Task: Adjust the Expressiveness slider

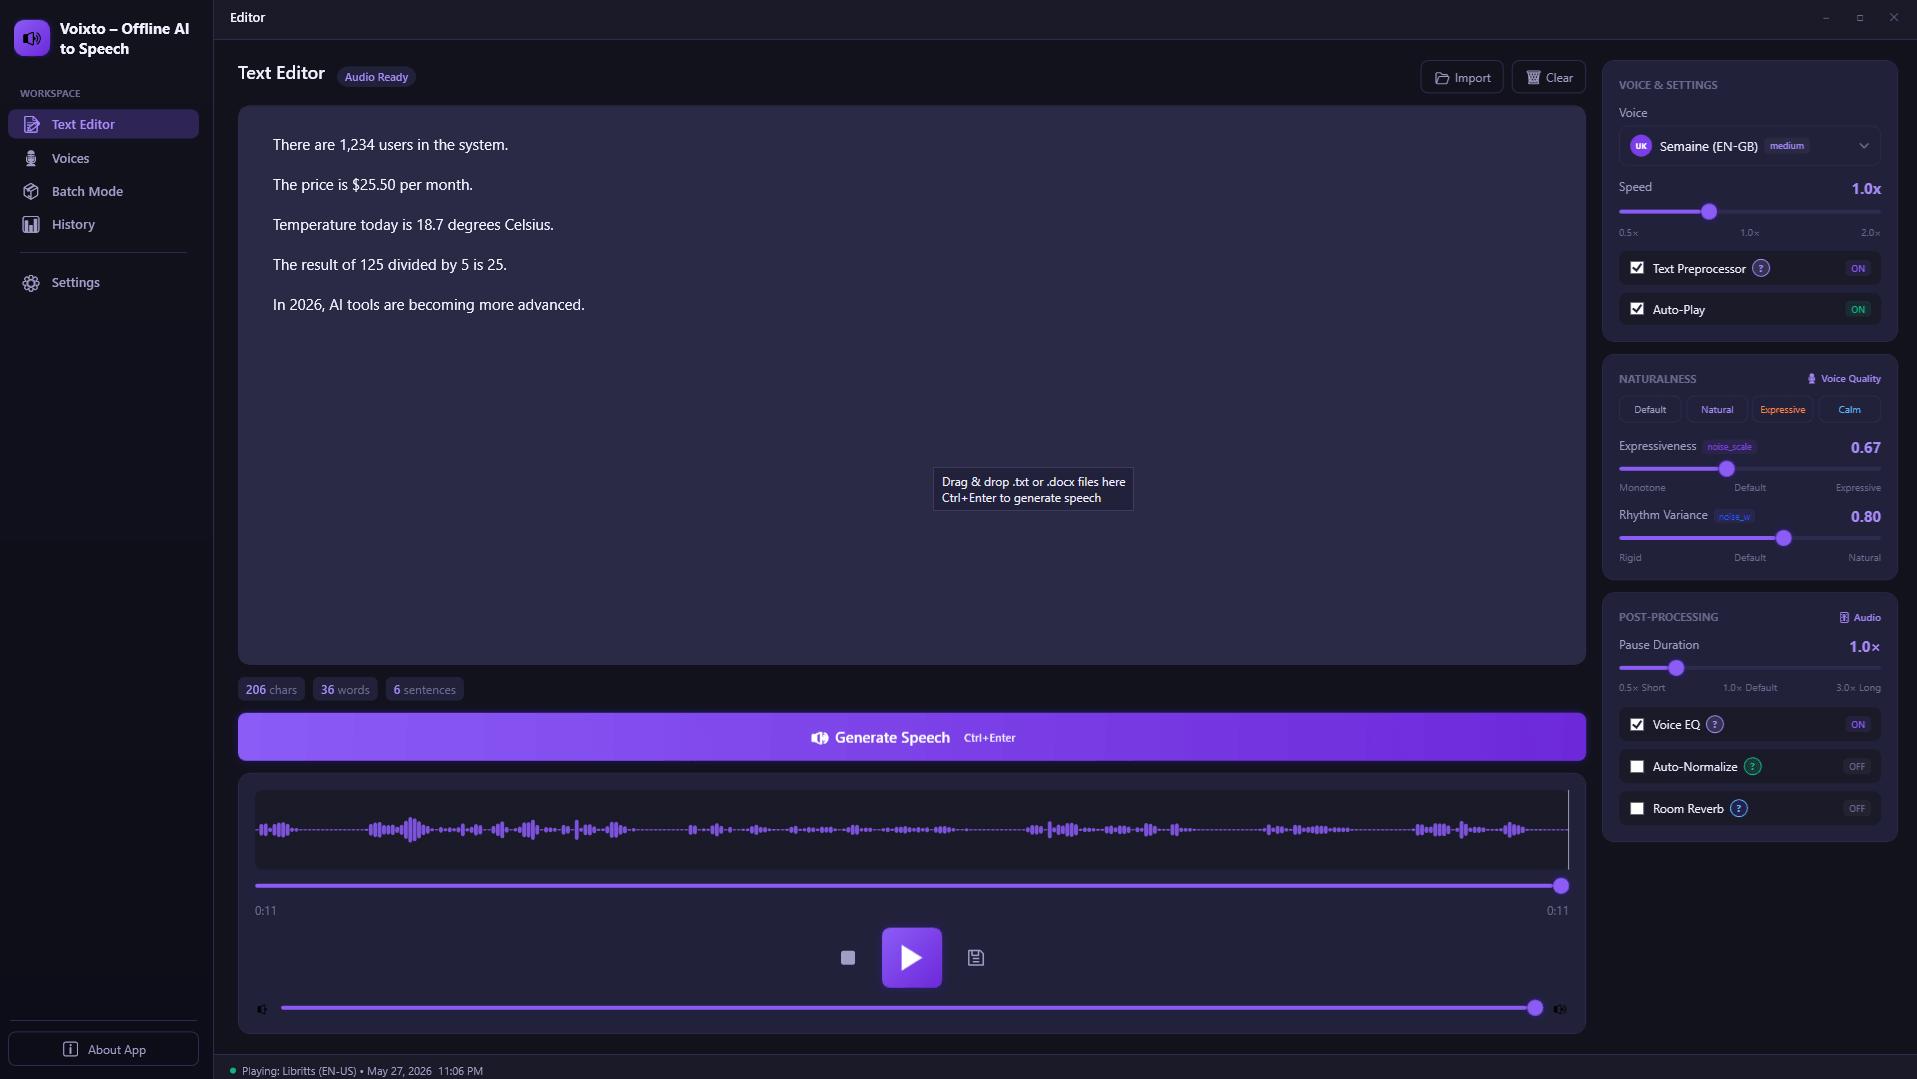Action: point(1749,469)
